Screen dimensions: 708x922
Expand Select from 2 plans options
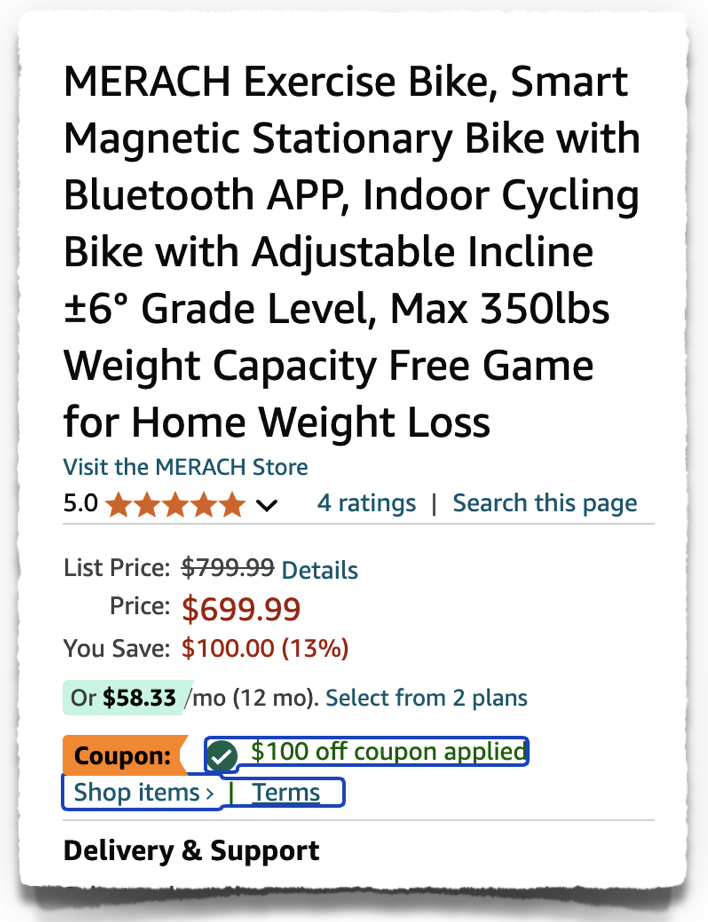click(x=426, y=698)
